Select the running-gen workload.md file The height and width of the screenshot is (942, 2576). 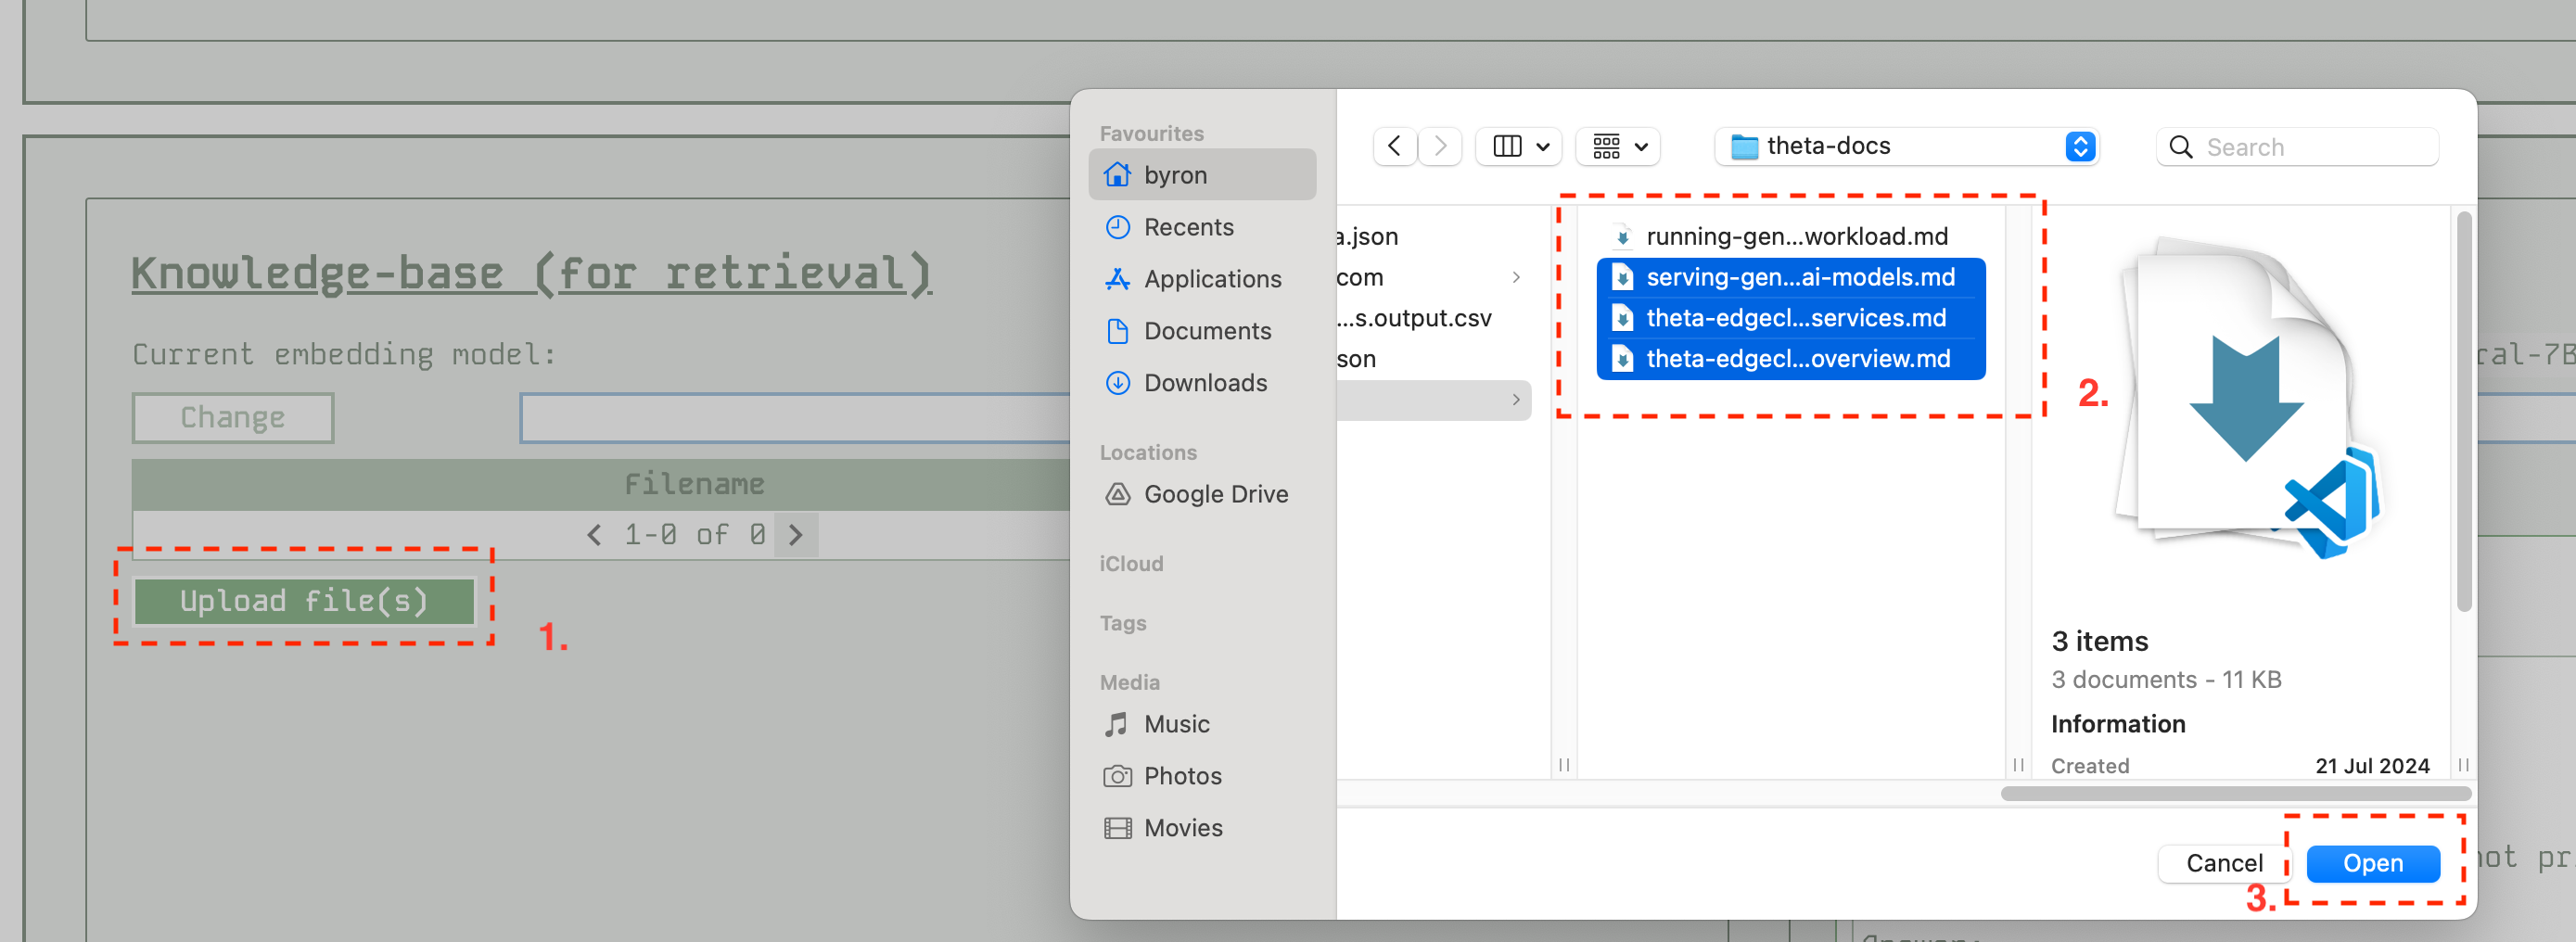[1797, 236]
